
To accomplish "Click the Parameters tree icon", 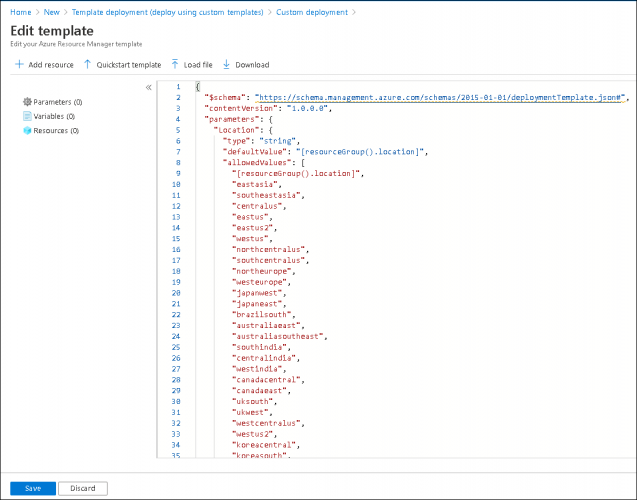I will tap(27, 102).
